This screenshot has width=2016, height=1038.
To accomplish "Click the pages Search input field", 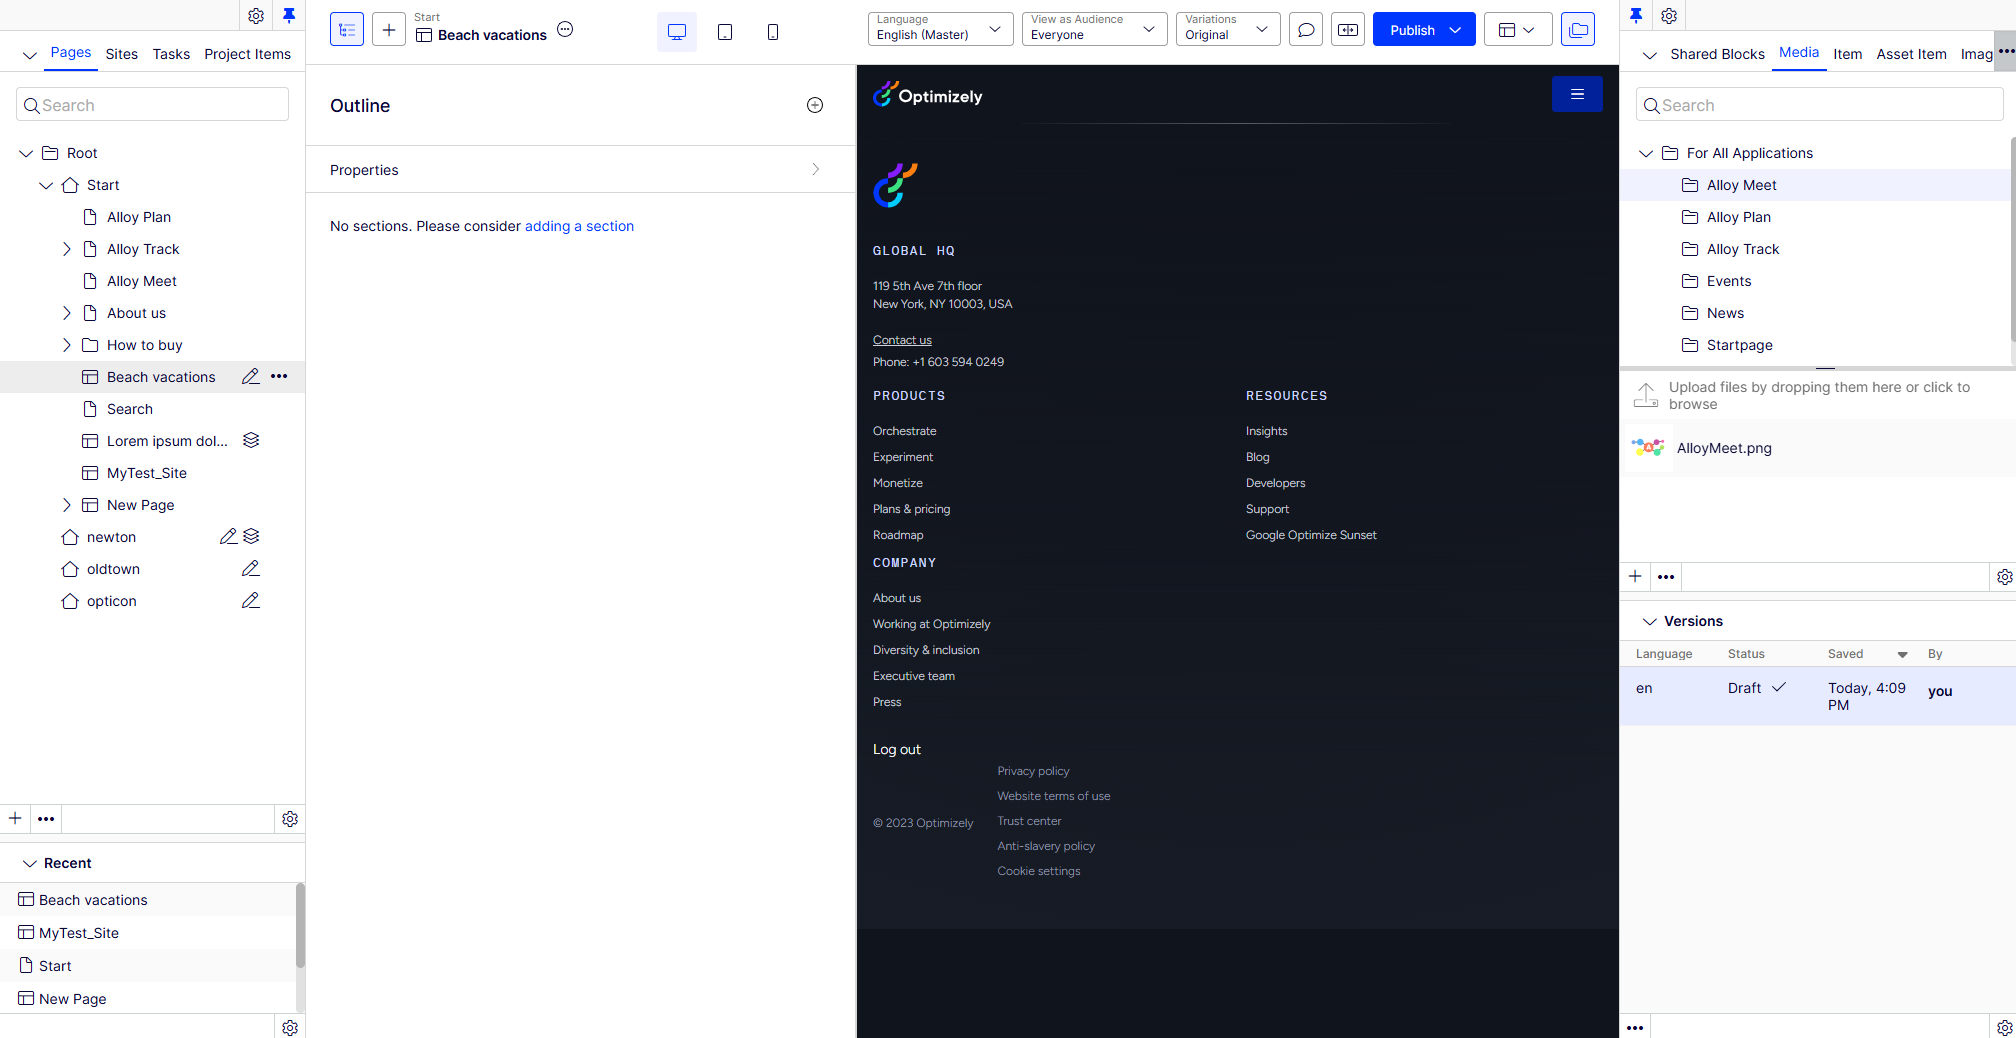I will (153, 105).
